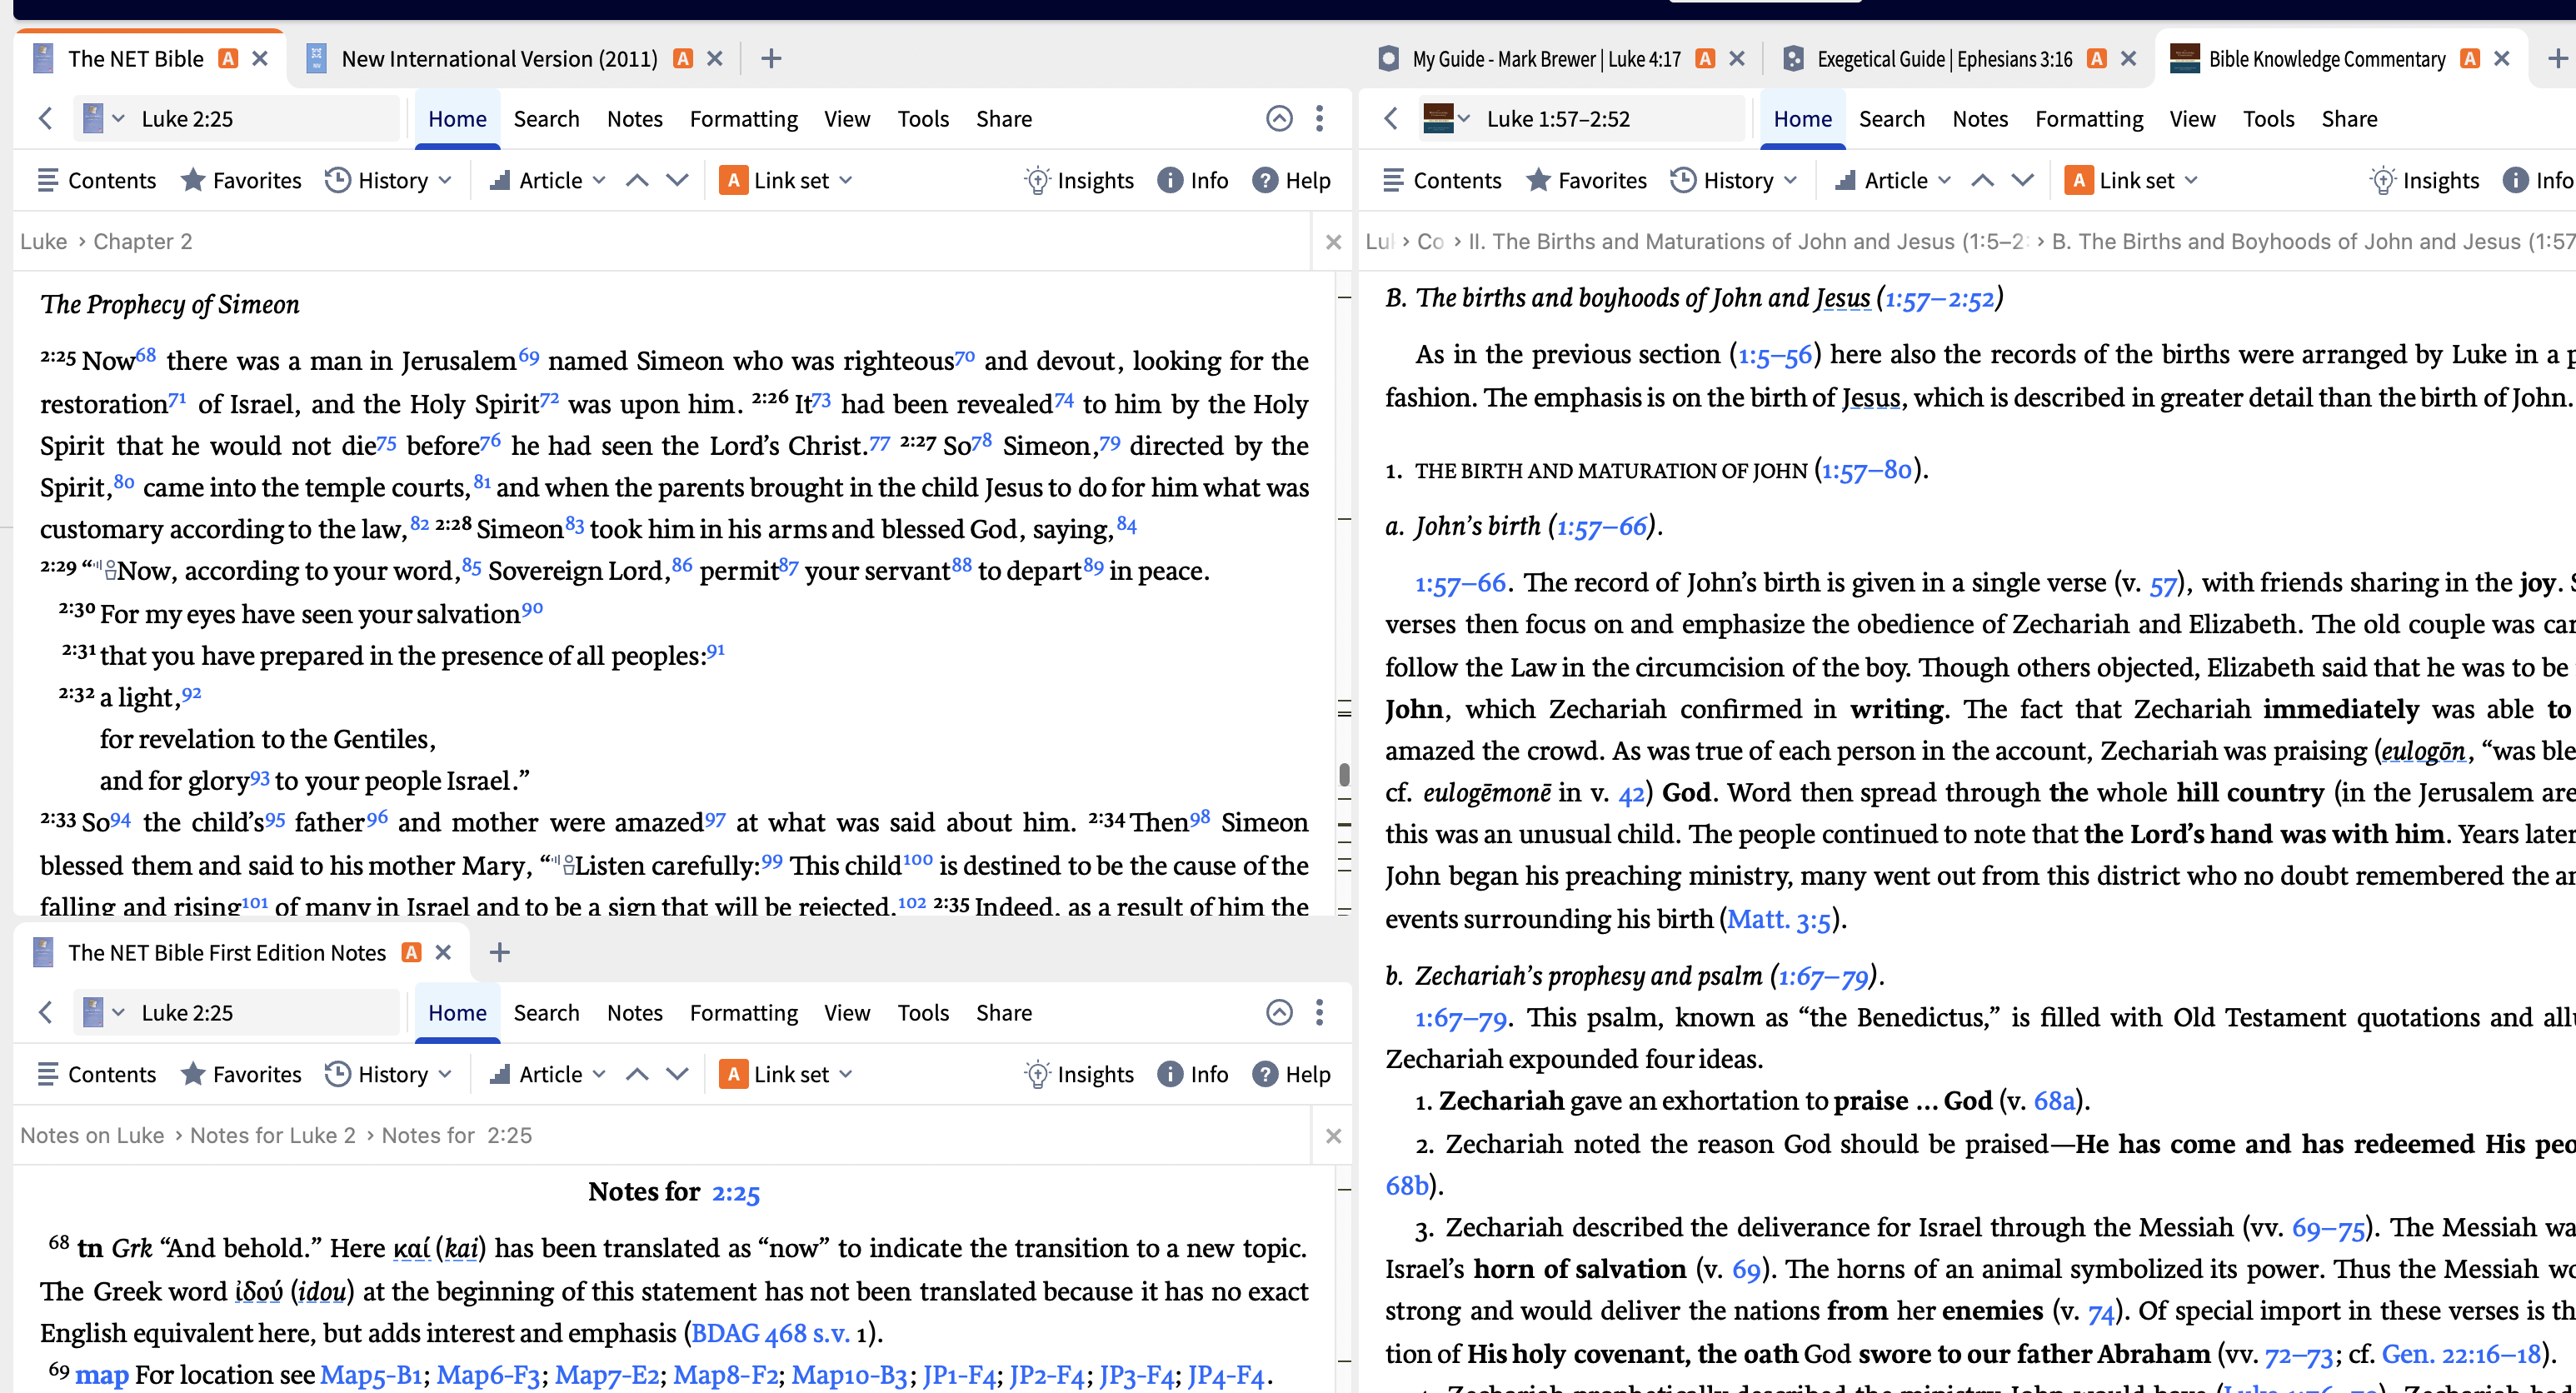The image size is (2576, 1393).
Task: Open Contents in the NET Notes panel
Action: tap(96, 1074)
